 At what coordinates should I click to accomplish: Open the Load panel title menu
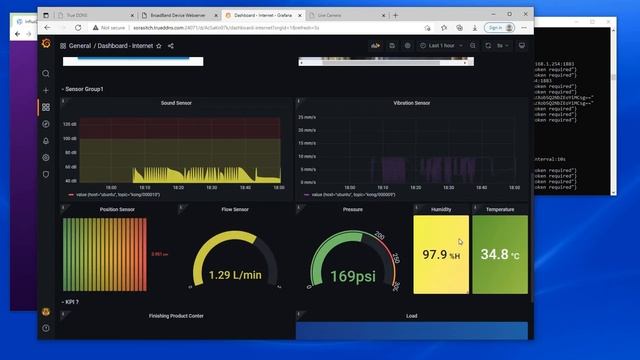pyautogui.click(x=411, y=316)
